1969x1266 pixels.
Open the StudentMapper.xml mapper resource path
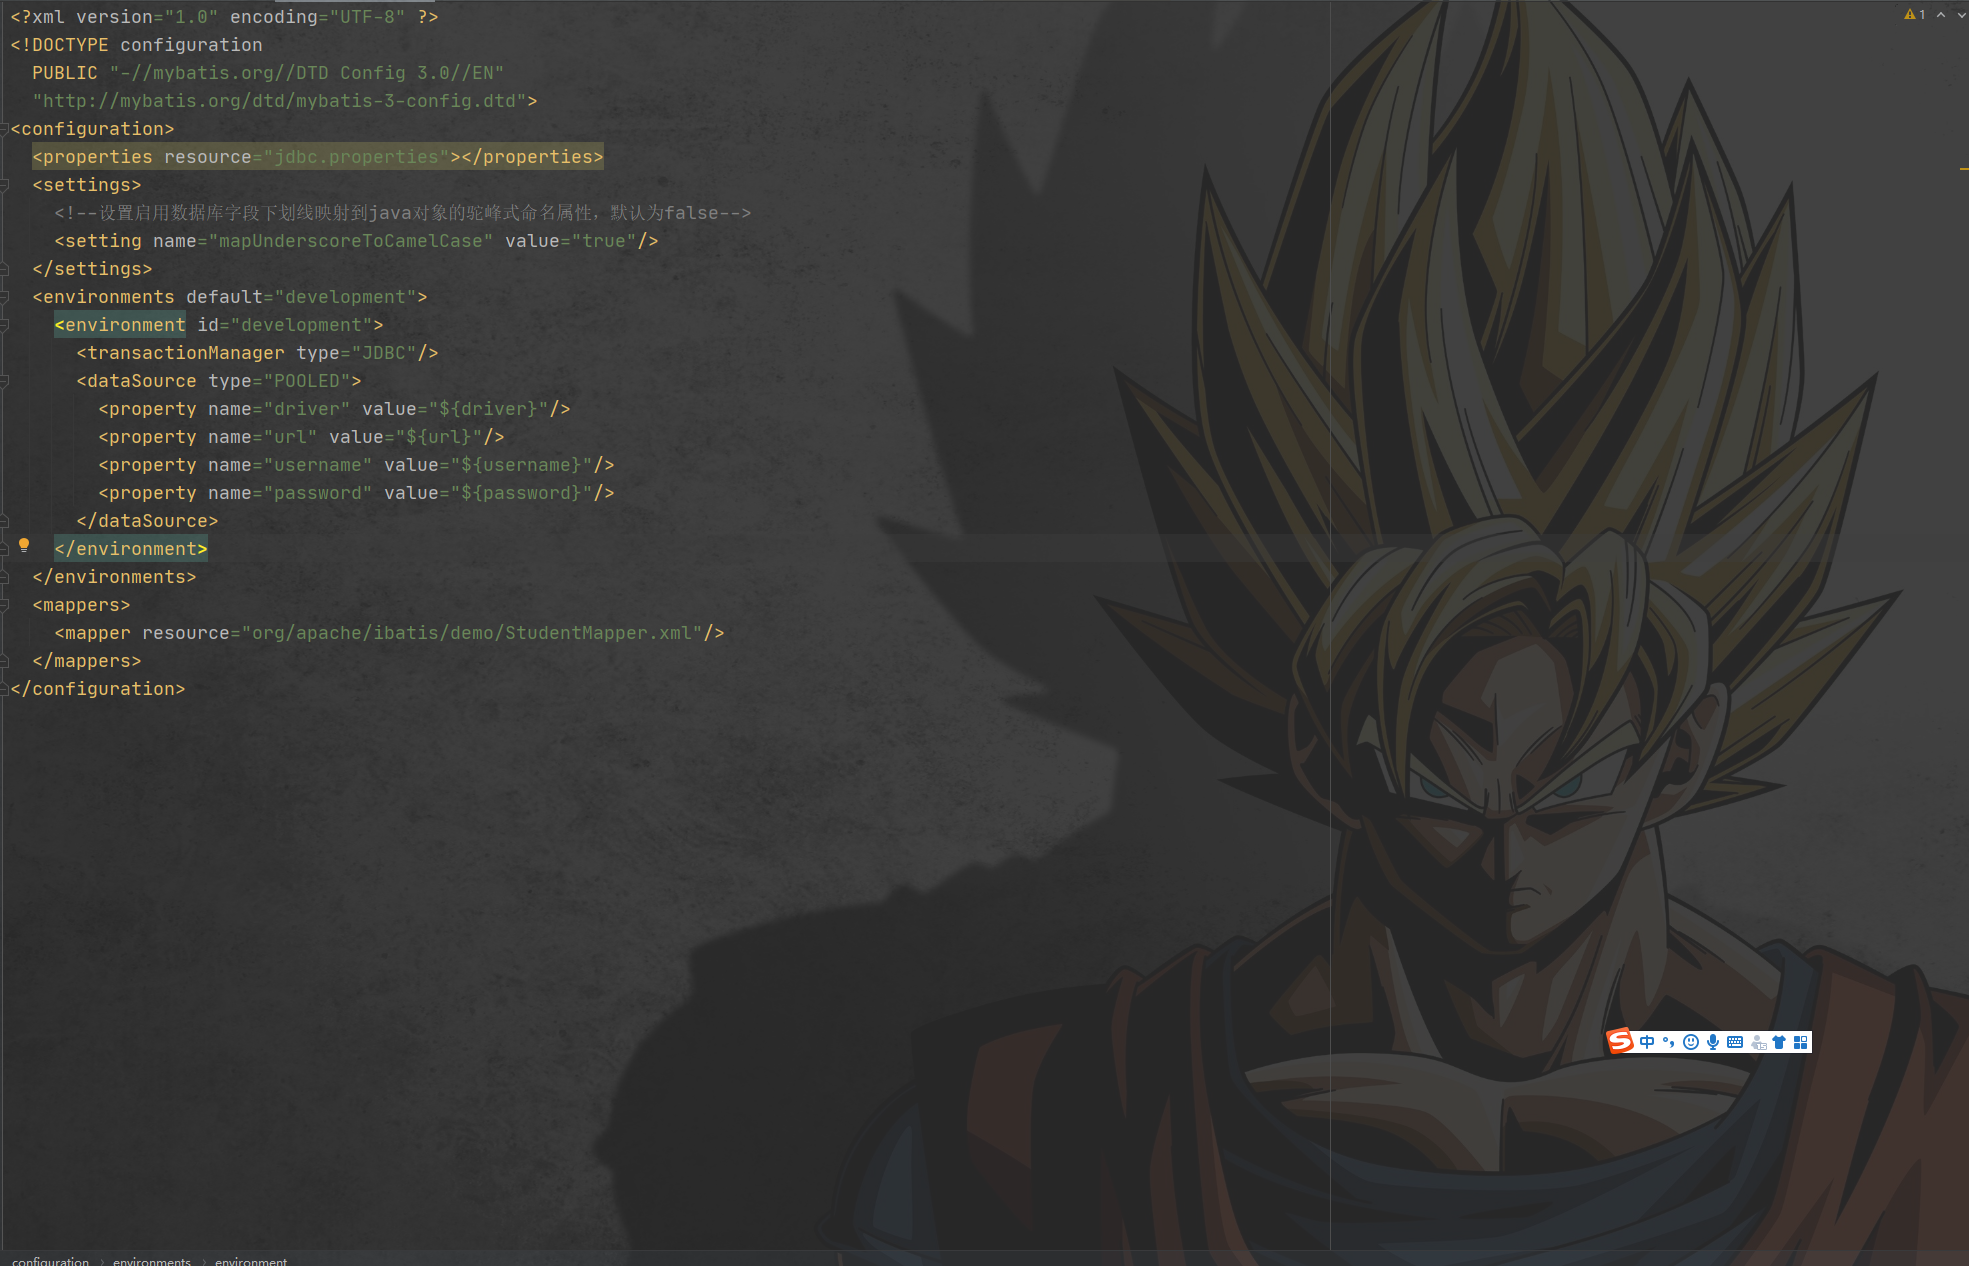click(472, 633)
